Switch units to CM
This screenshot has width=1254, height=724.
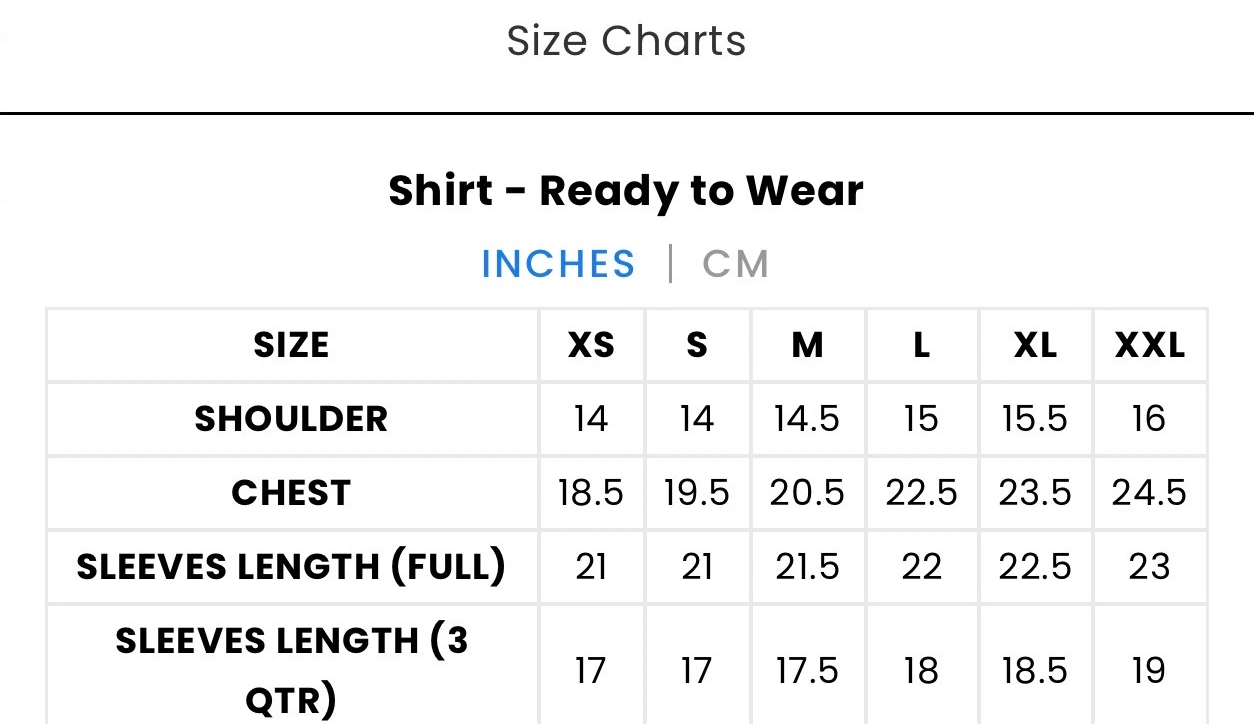click(x=736, y=264)
